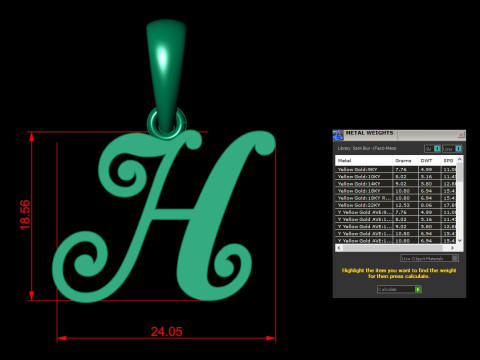Click the metal list scroll down arrow

click(x=460, y=240)
